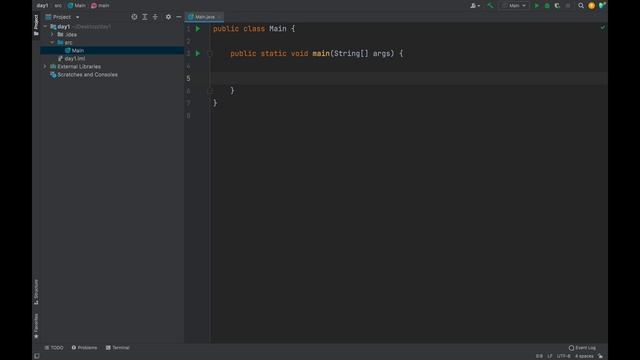The image size is (640, 360).
Task: Click main method in navigation breadcrumb
Action: [x=100, y=6]
